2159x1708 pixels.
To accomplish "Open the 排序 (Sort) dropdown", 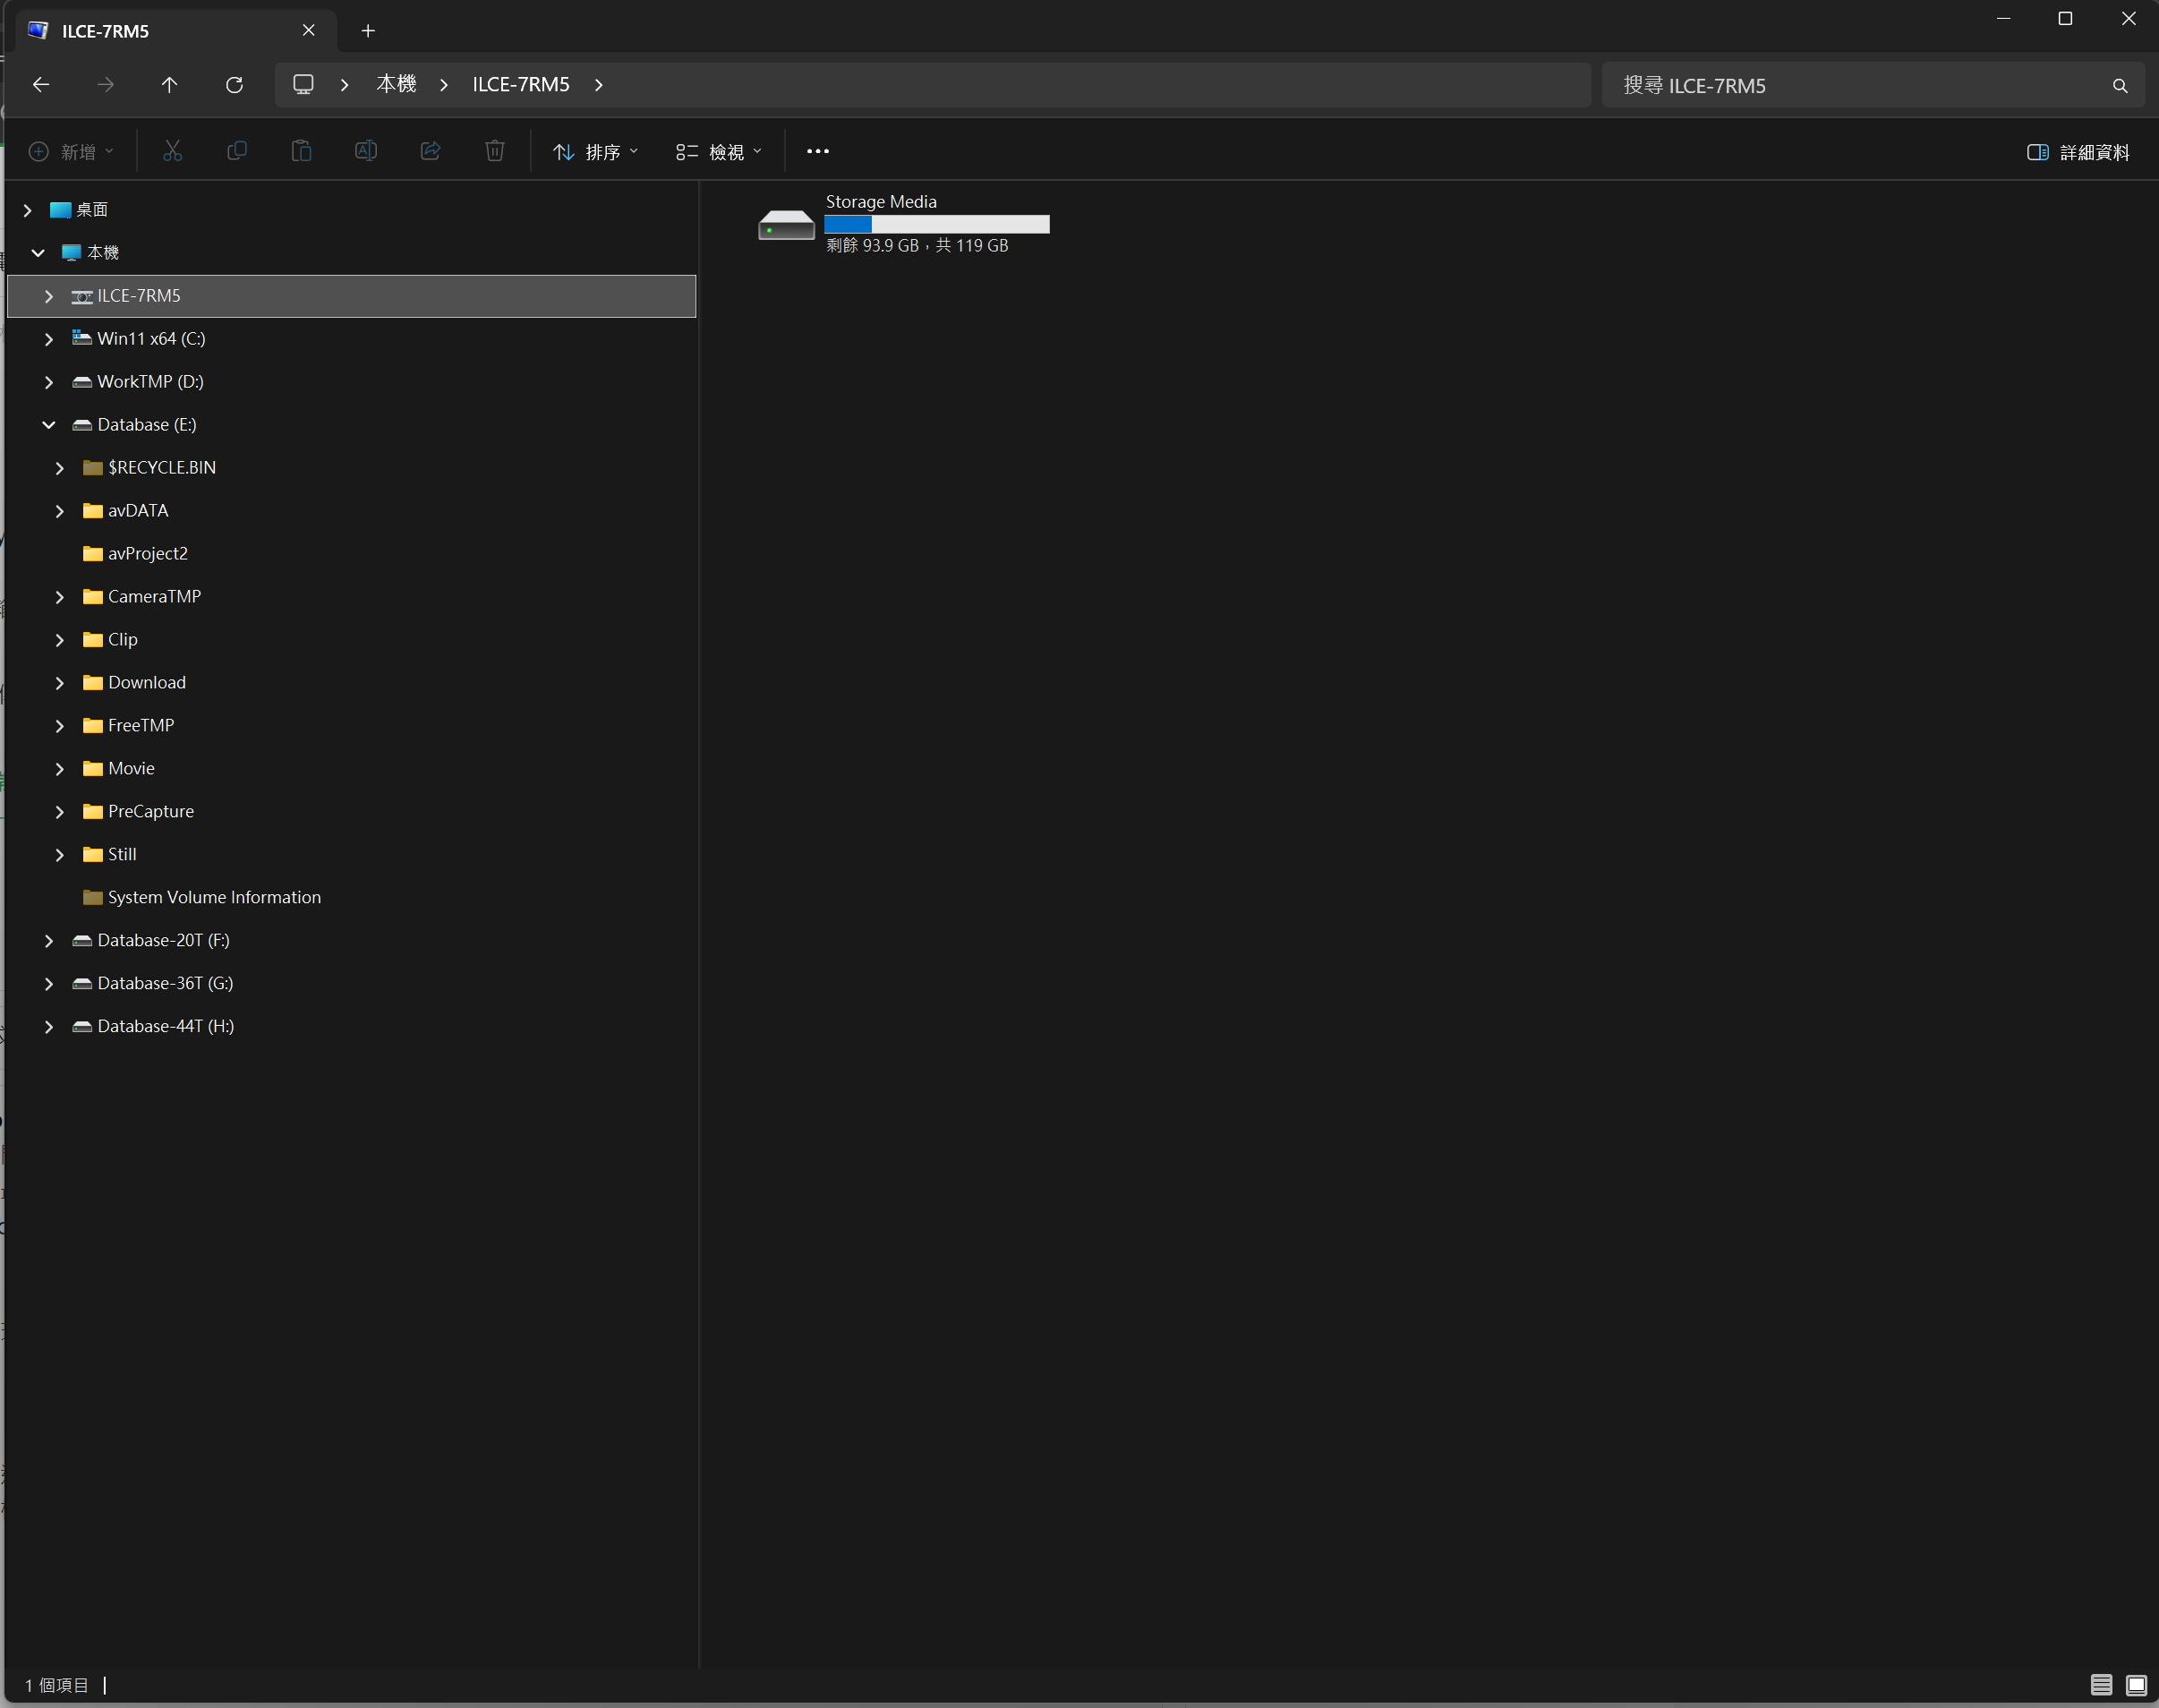I will [596, 152].
